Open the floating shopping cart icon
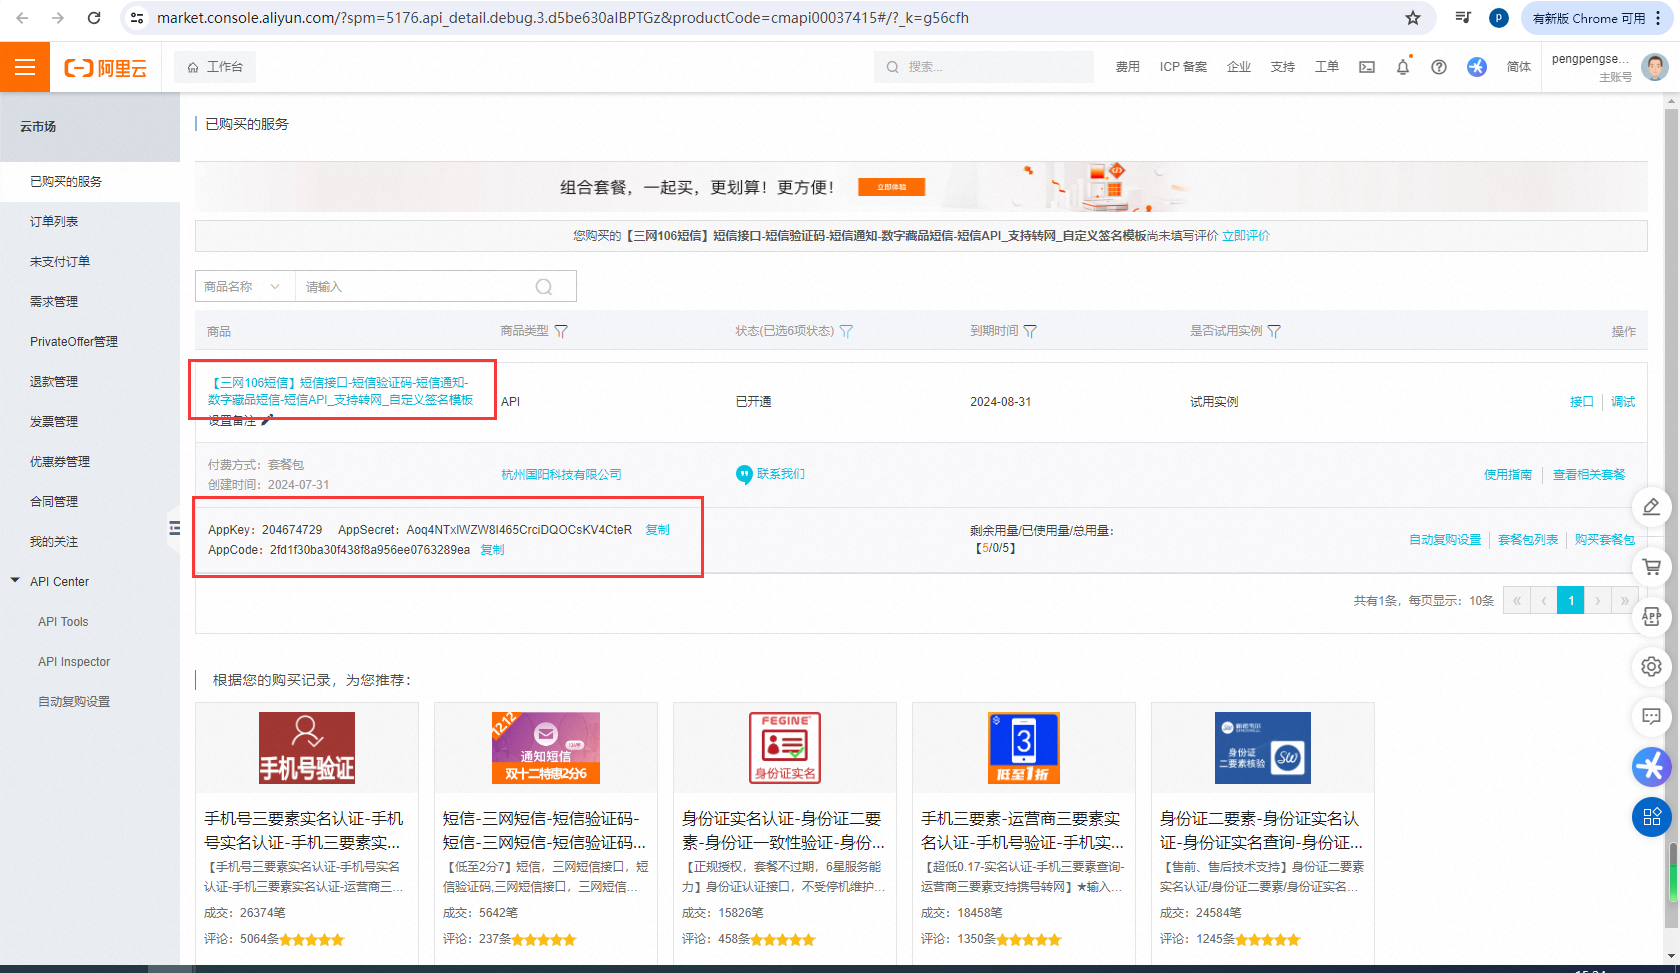This screenshot has width=1680, height=973. coord(1652,567)
